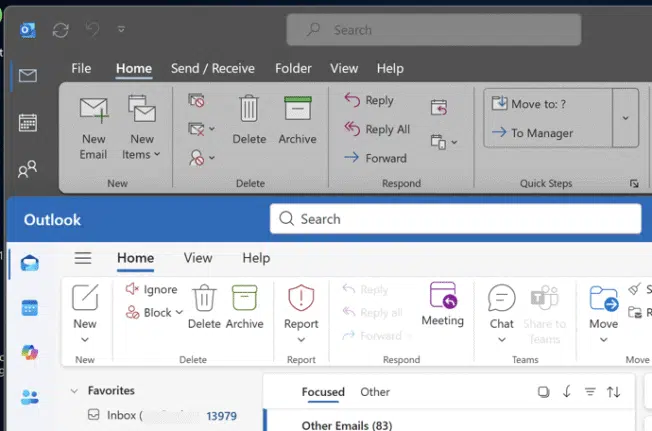Image resolution: width=652 pixels, height=431 pixels.
Task: Select the 'To Manager' quick step
Action: pos(532,133)
